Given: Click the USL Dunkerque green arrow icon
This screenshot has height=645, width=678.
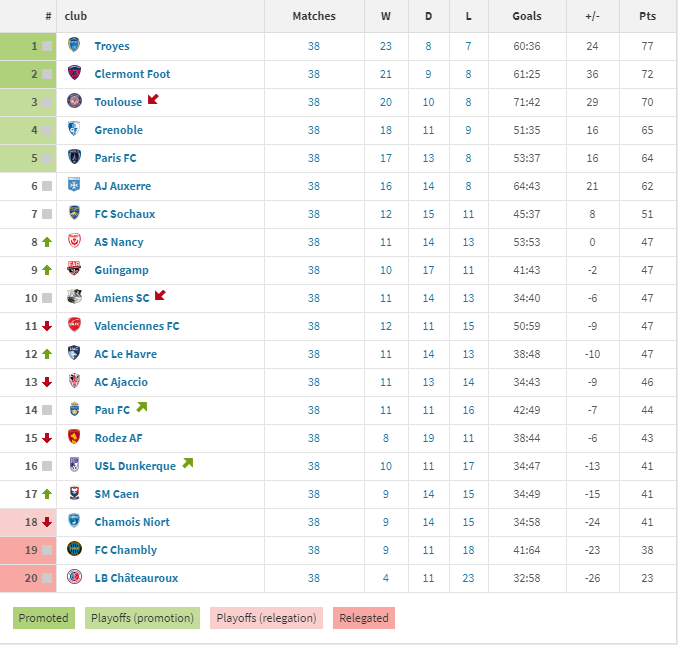Looking at the screenshot, I should pos(188,463).
